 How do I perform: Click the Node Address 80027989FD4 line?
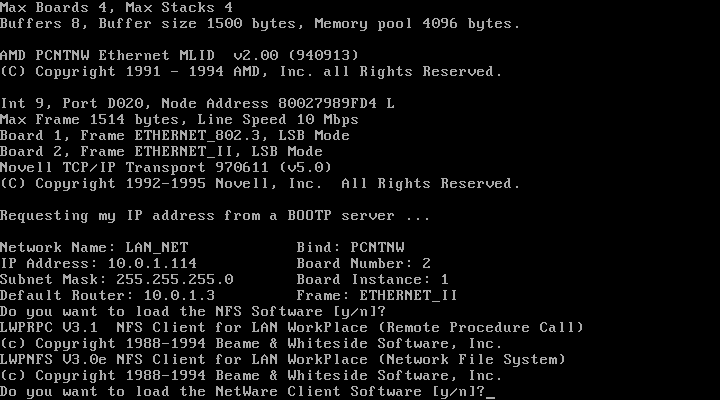click(197, 104)
